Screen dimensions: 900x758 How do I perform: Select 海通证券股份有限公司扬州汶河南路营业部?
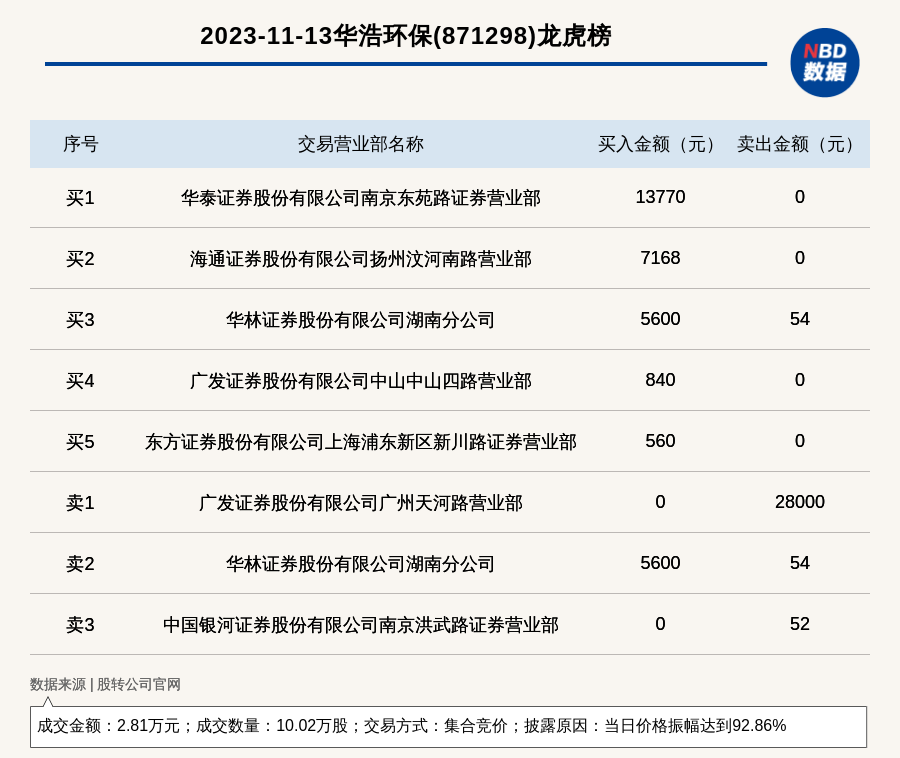(x=360, y=259)
